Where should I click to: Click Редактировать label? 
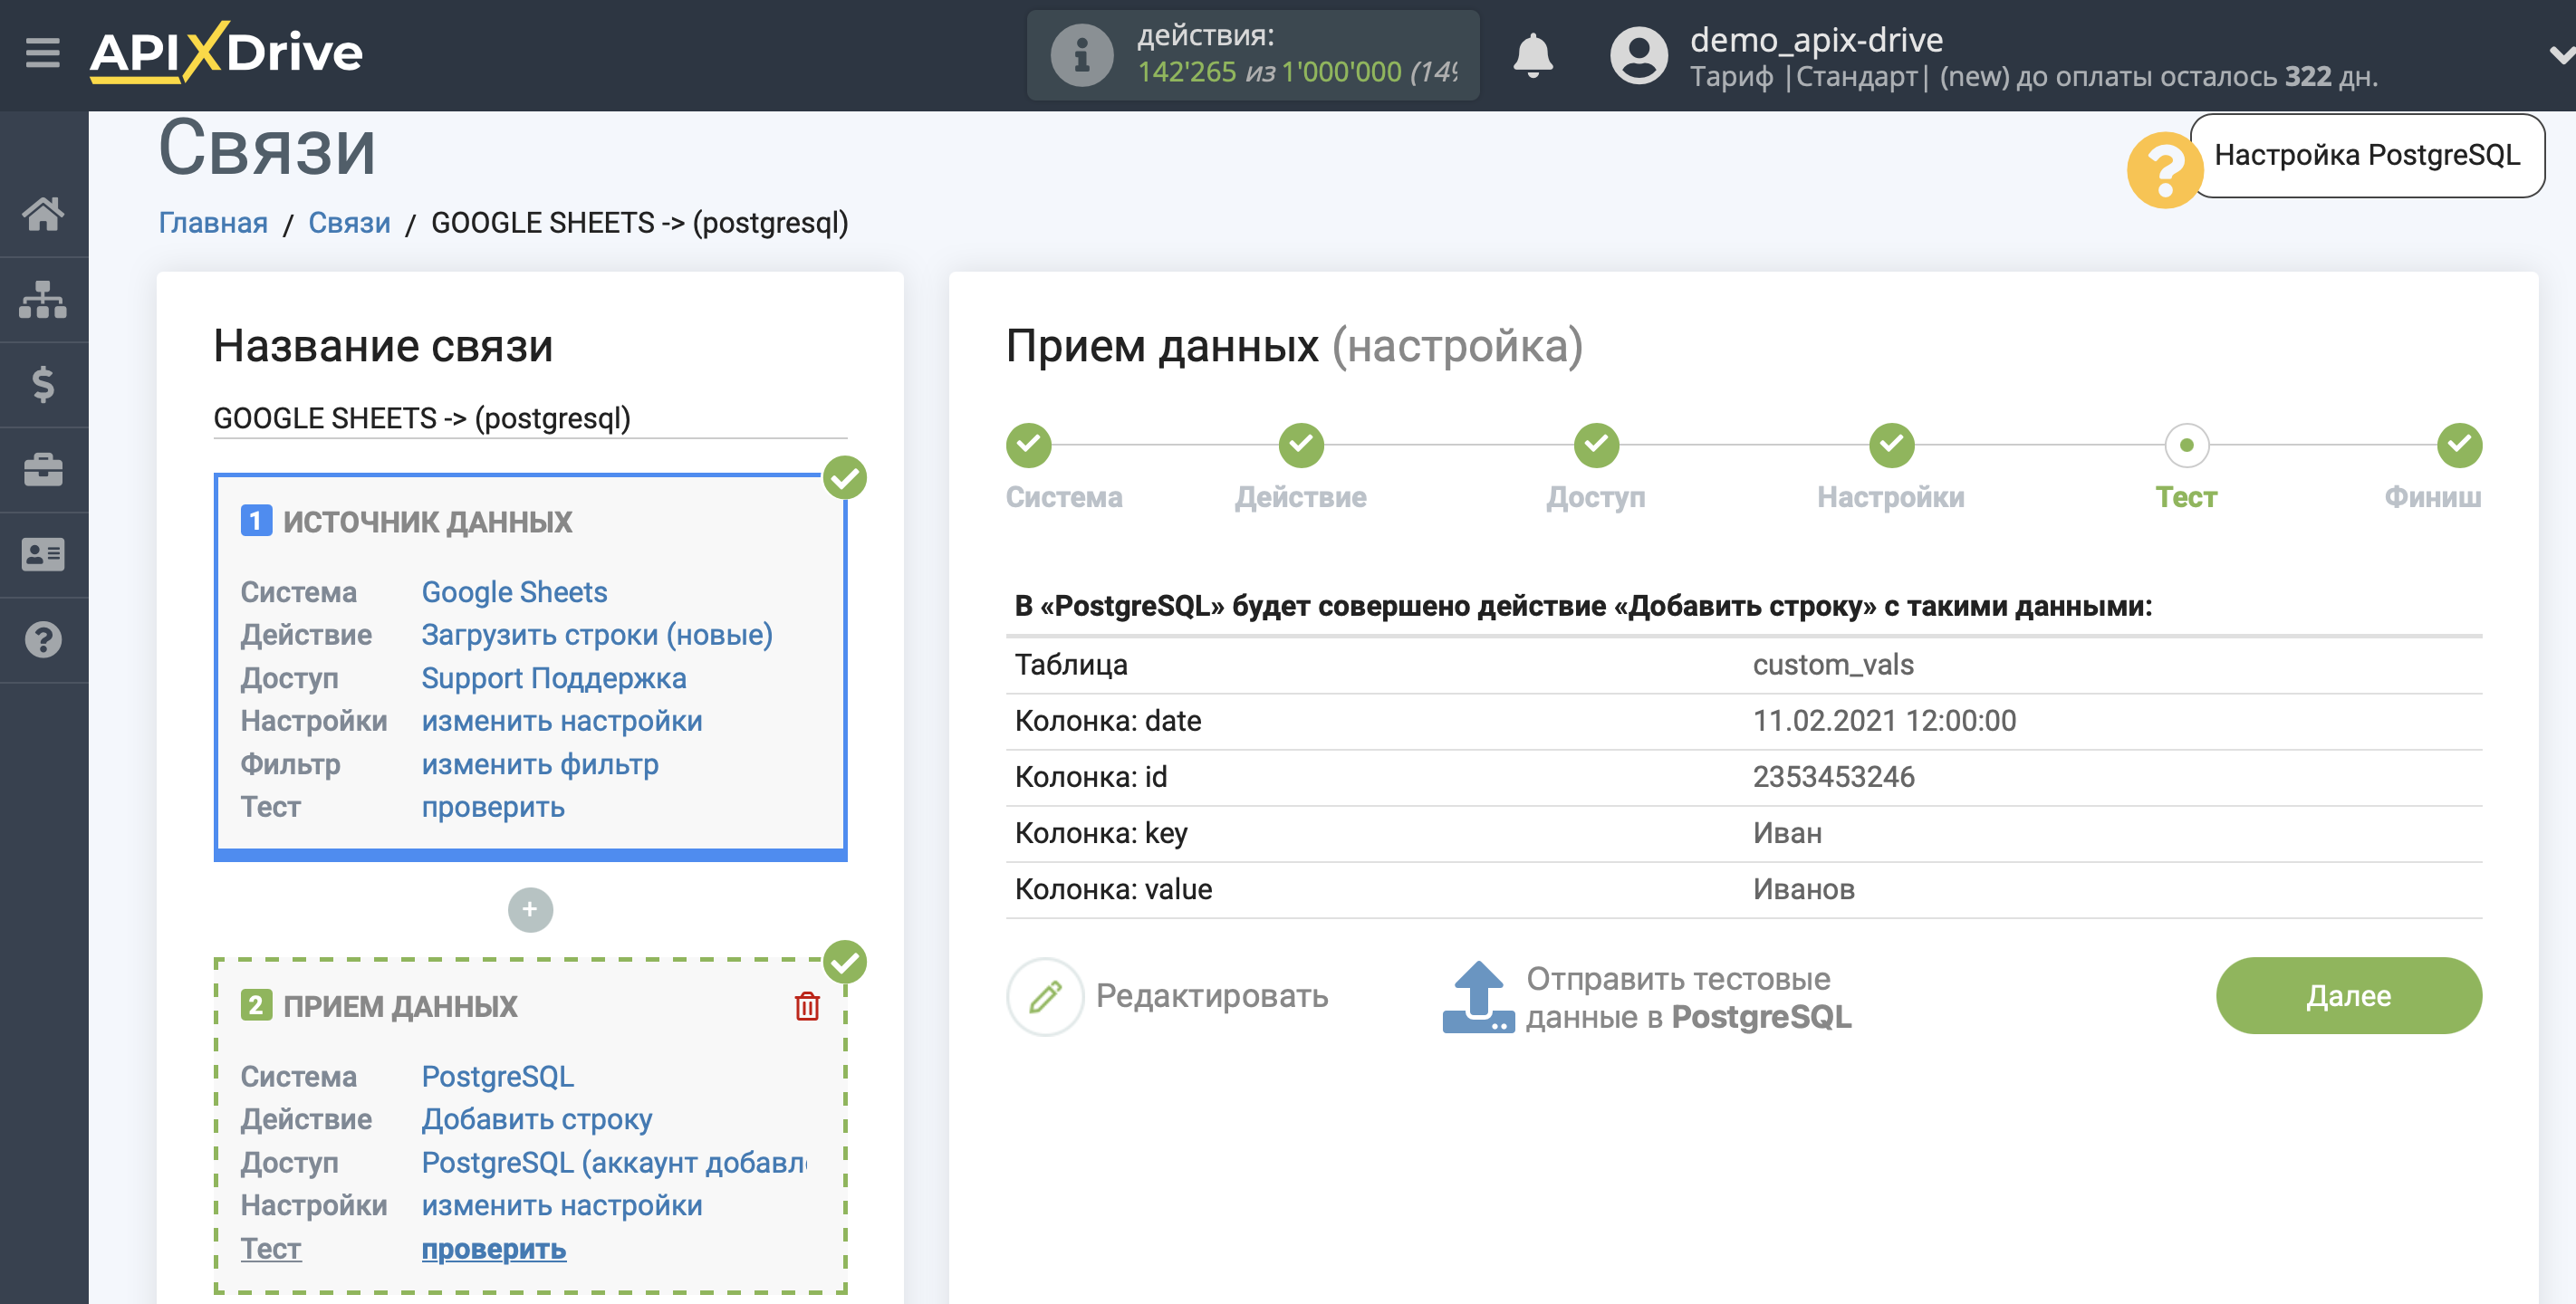click(x=1212, y=996)
